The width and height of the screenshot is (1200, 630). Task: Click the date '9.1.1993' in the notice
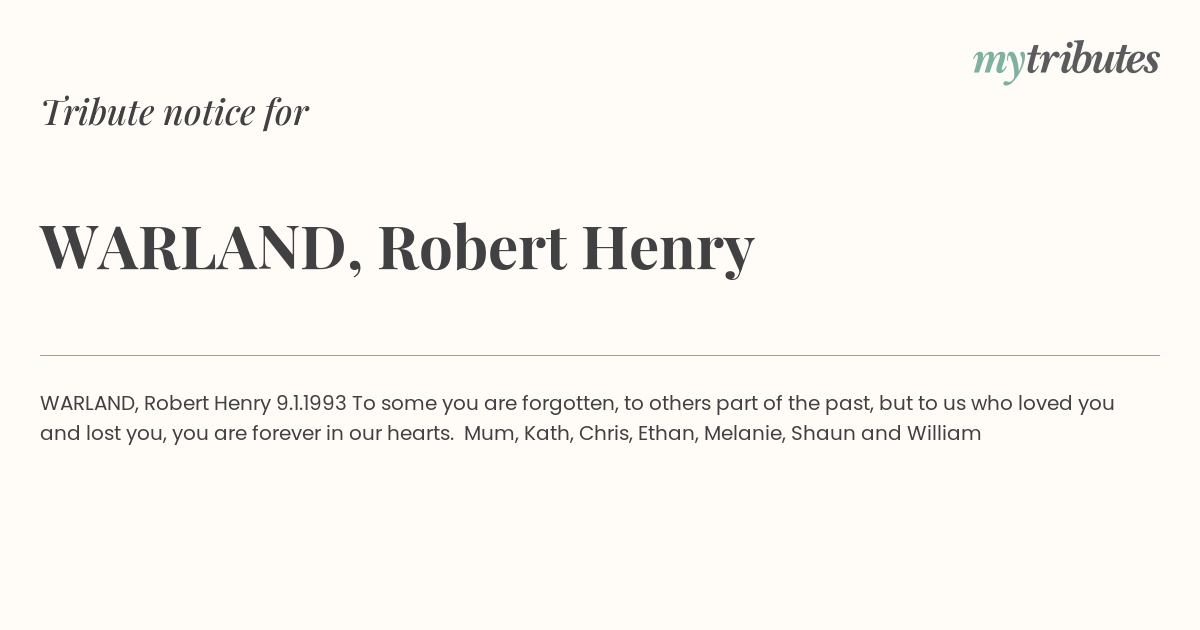(311, 403)
